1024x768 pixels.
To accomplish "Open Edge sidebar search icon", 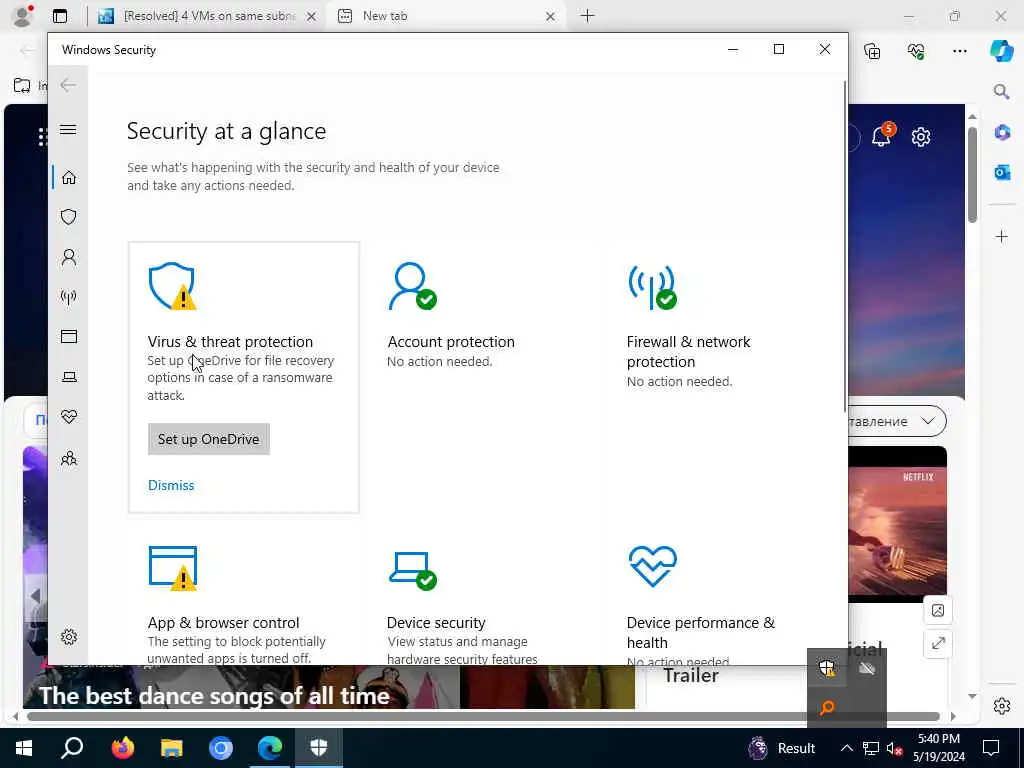I will [x=1001, y=91].
